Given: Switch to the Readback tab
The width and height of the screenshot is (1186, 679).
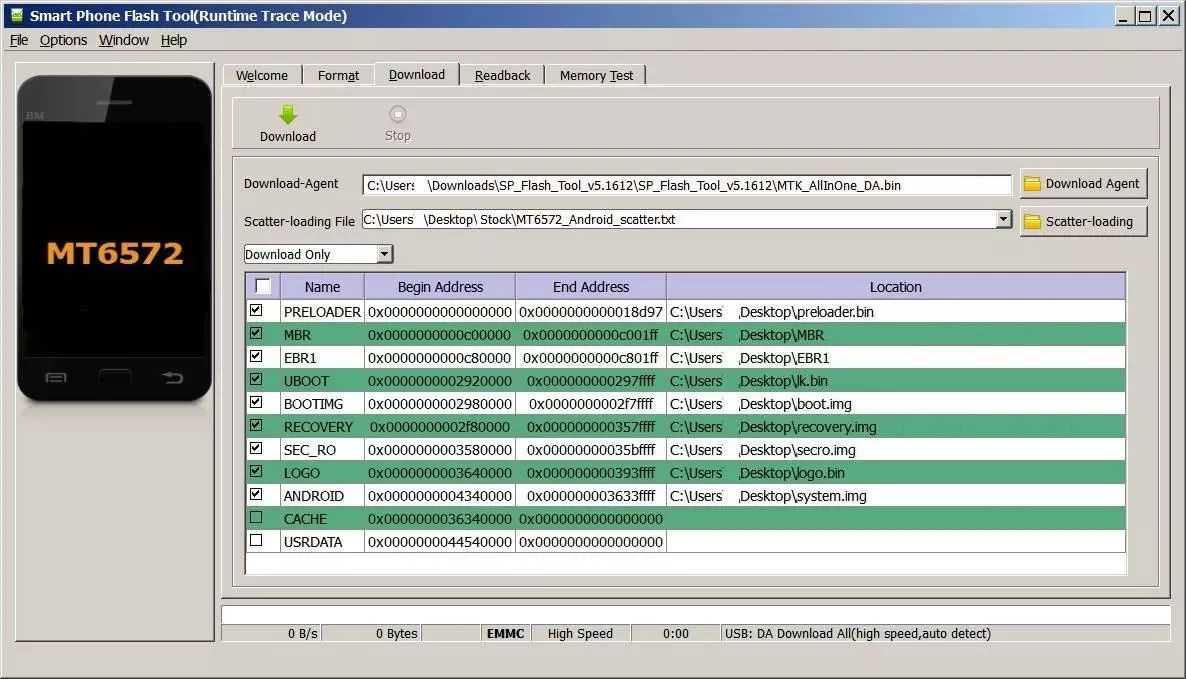Looking at the screenshot, I should [502, 75].
